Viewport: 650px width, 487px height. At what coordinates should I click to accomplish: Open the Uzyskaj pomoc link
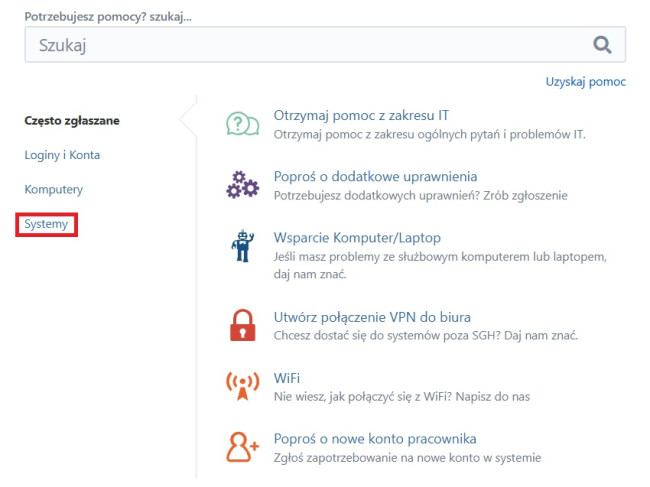(585, 82)
